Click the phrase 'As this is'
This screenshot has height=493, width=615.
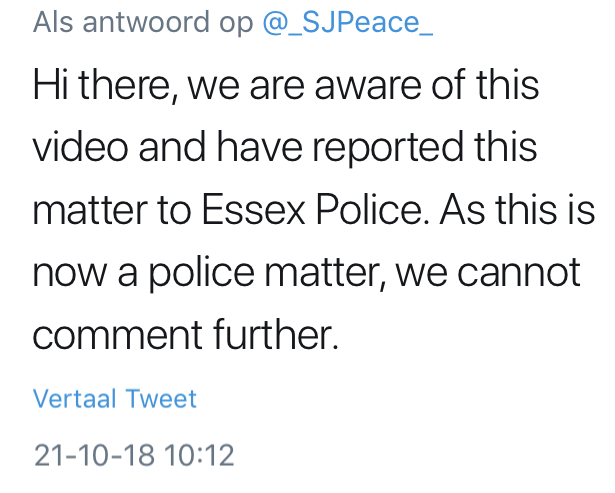click(517, 210)
